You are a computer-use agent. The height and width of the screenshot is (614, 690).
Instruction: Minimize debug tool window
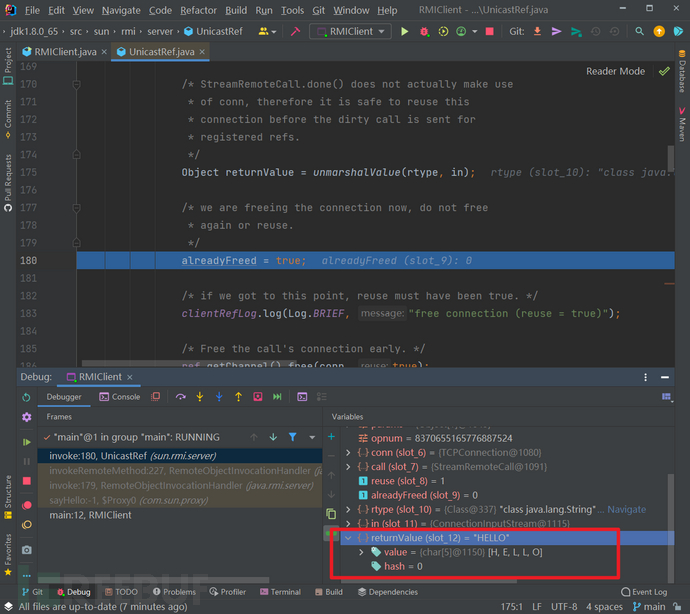664,377
